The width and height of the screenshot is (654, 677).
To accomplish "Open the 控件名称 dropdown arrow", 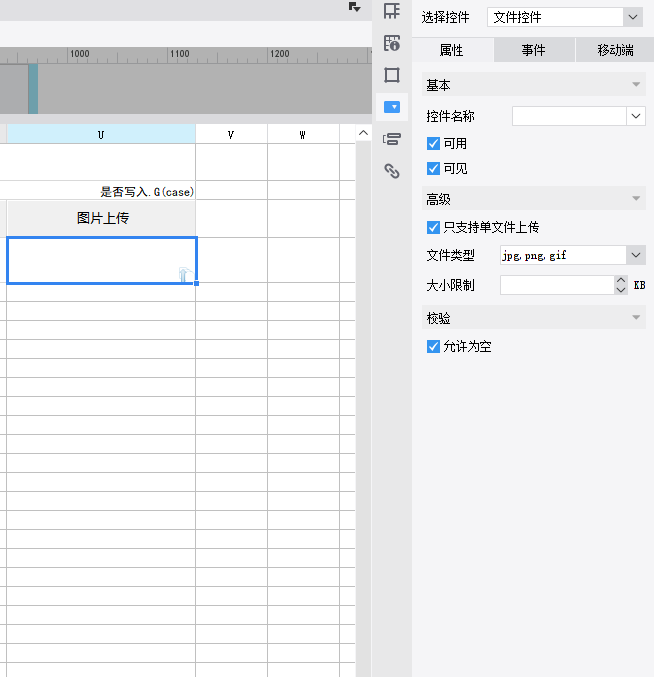I will [635, 116].
